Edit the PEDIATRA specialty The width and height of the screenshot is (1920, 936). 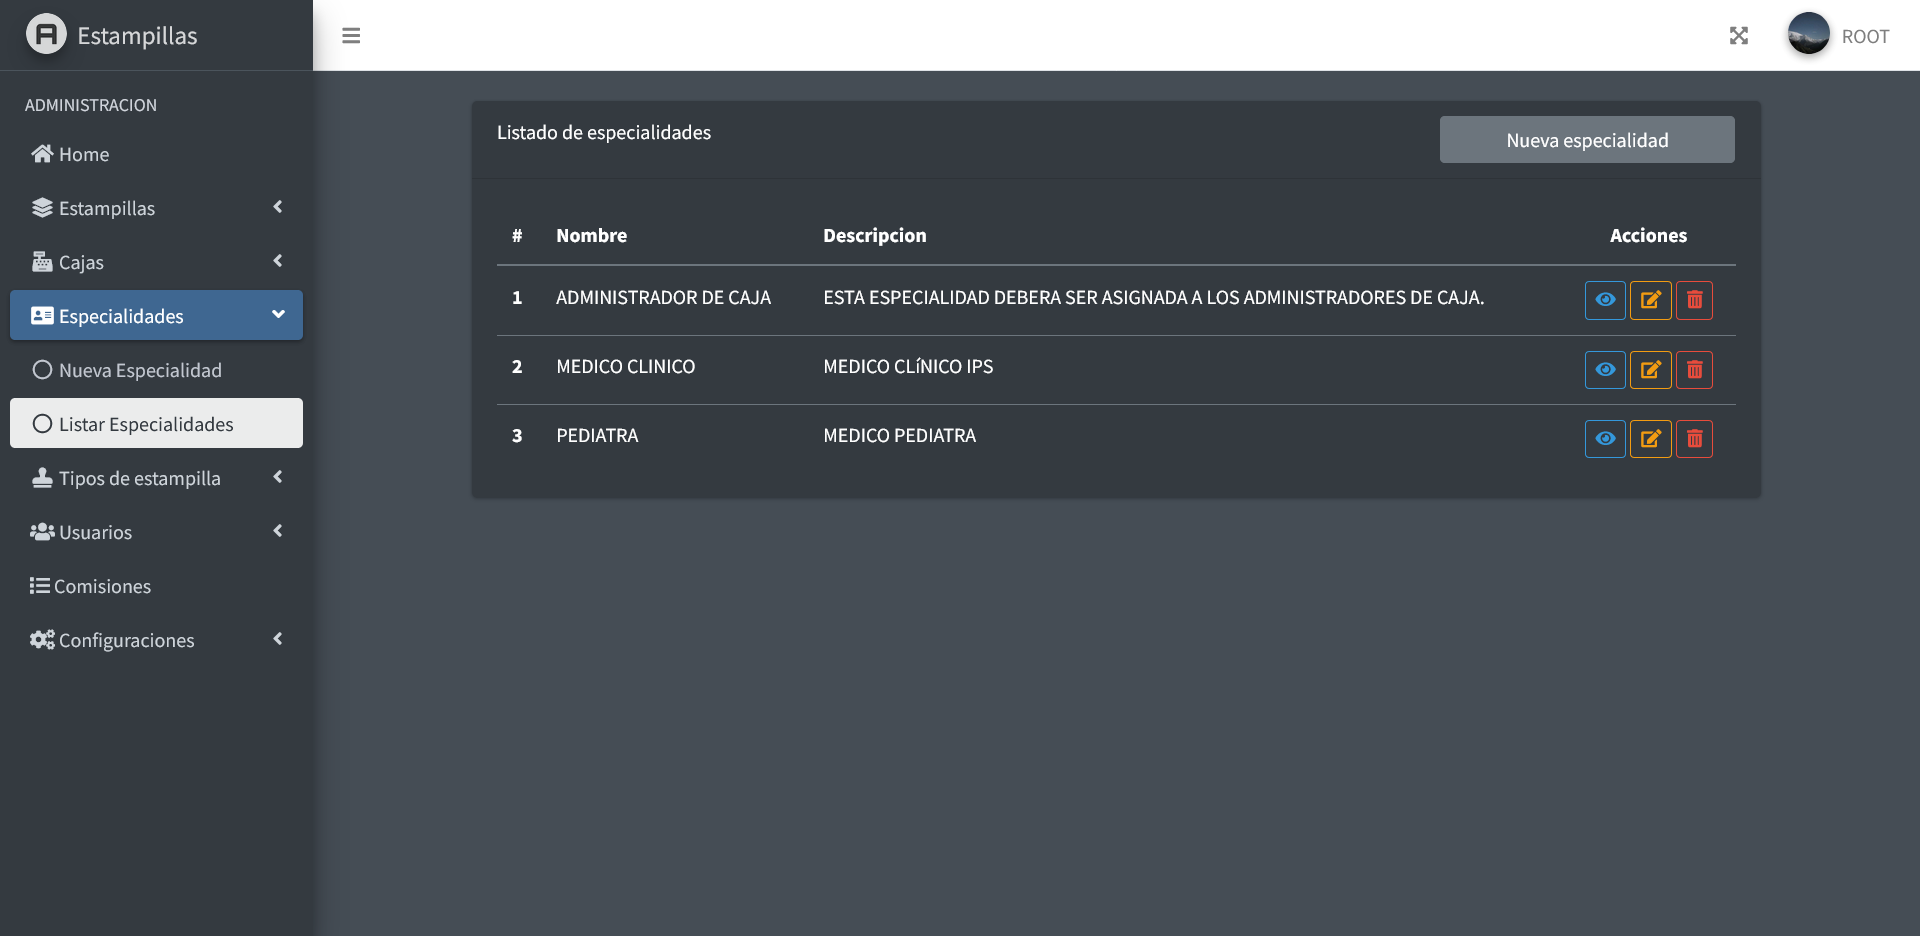pyautogui.click(x=1650, y=439)
